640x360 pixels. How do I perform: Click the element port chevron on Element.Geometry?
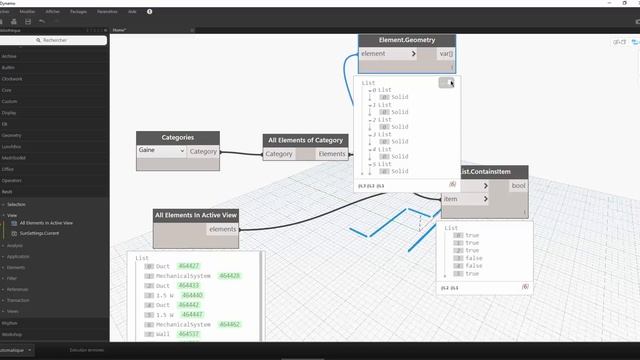click(413, 53)
